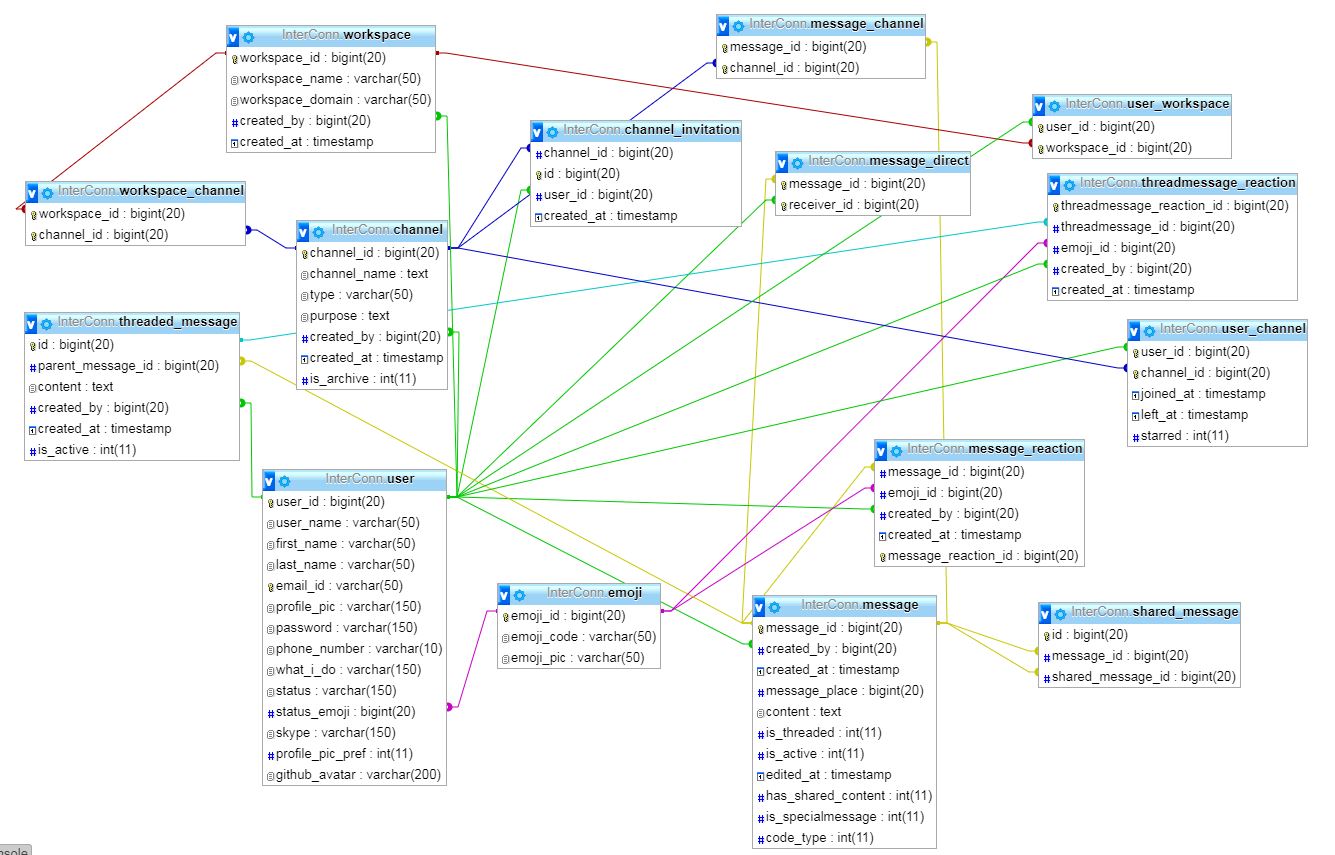Open the gear options of the user table

284,481
